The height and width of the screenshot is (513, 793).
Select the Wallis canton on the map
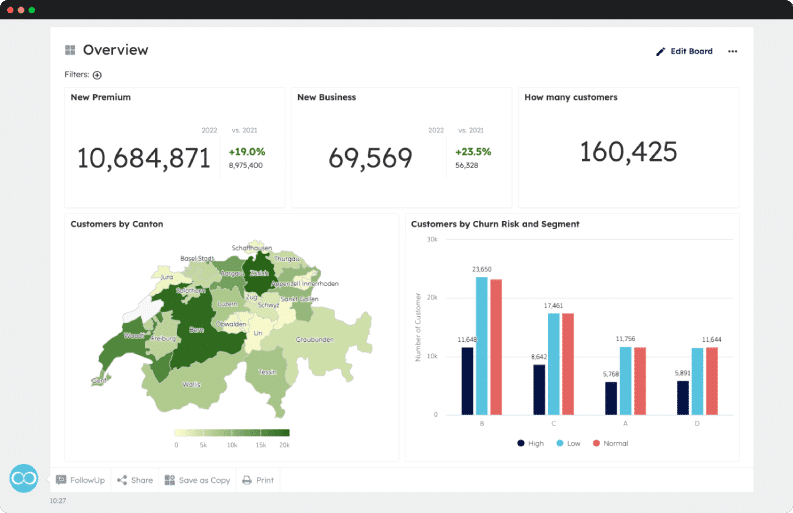(191, 387)
